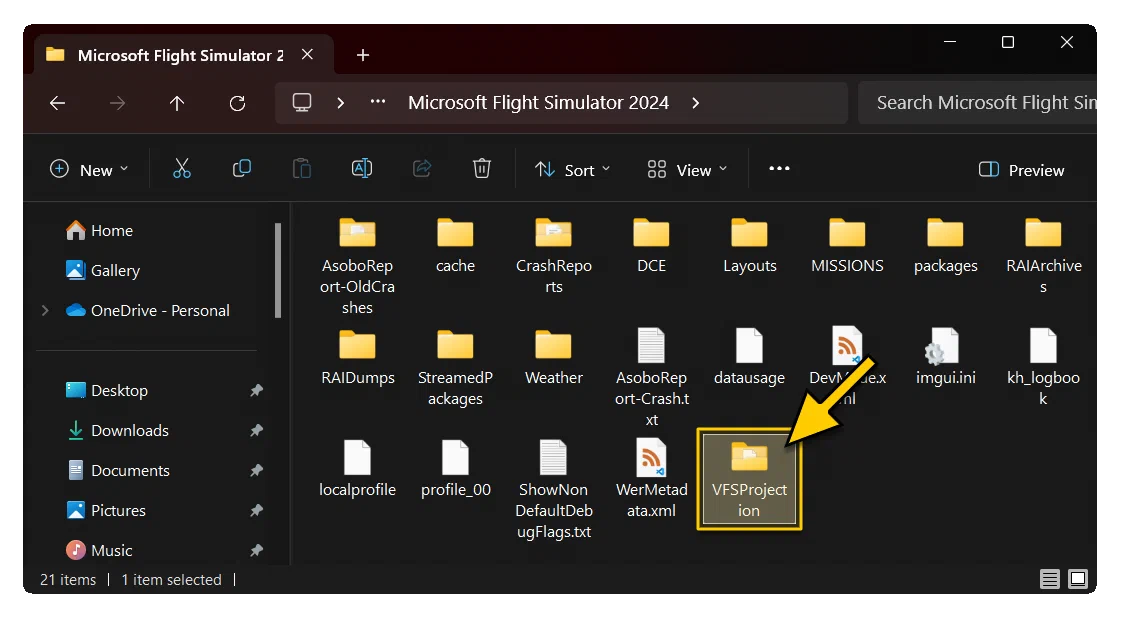This screenshot has width=1121, height=619.
Task: Select the RAIArchives folder
Action: pyautogui.click(x=1043, y=256)
